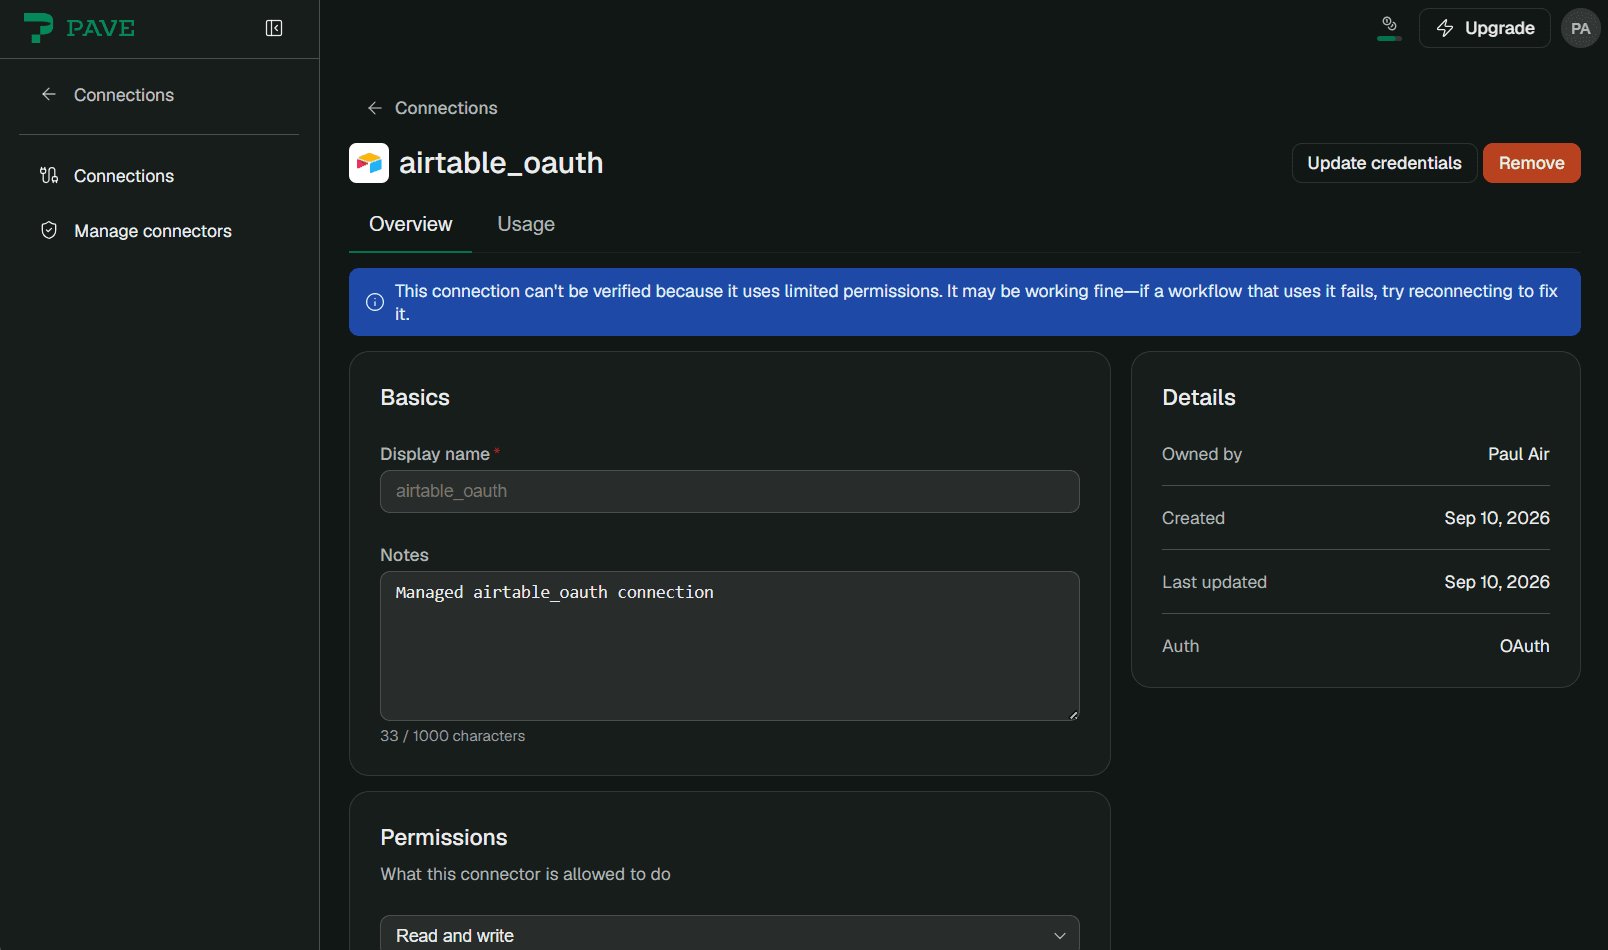The image size is (1608, 950).
Task: Switch to the Overview tab
Action: tap(410, 224)
